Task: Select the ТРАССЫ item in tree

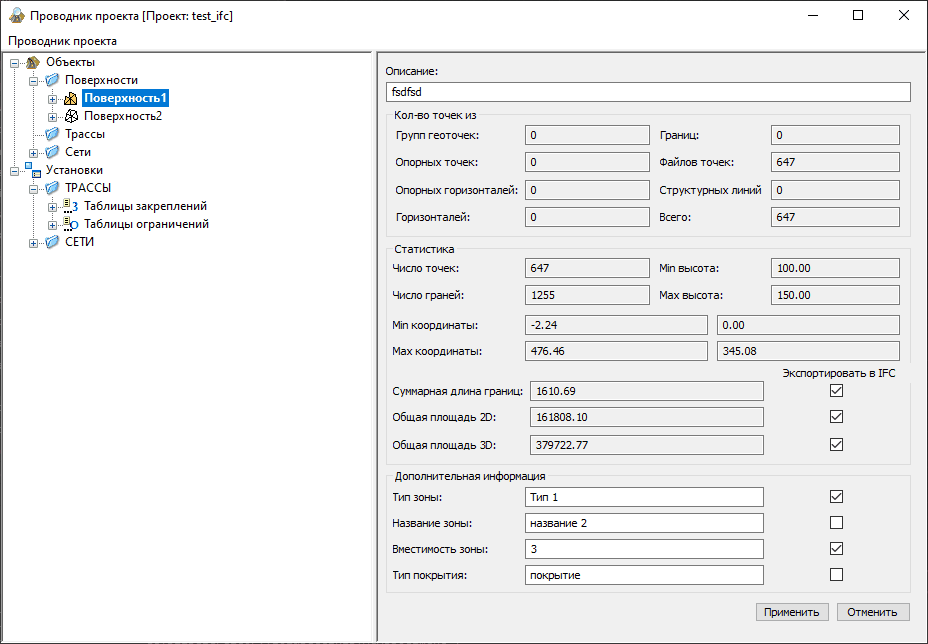Action: click(88, 188)
